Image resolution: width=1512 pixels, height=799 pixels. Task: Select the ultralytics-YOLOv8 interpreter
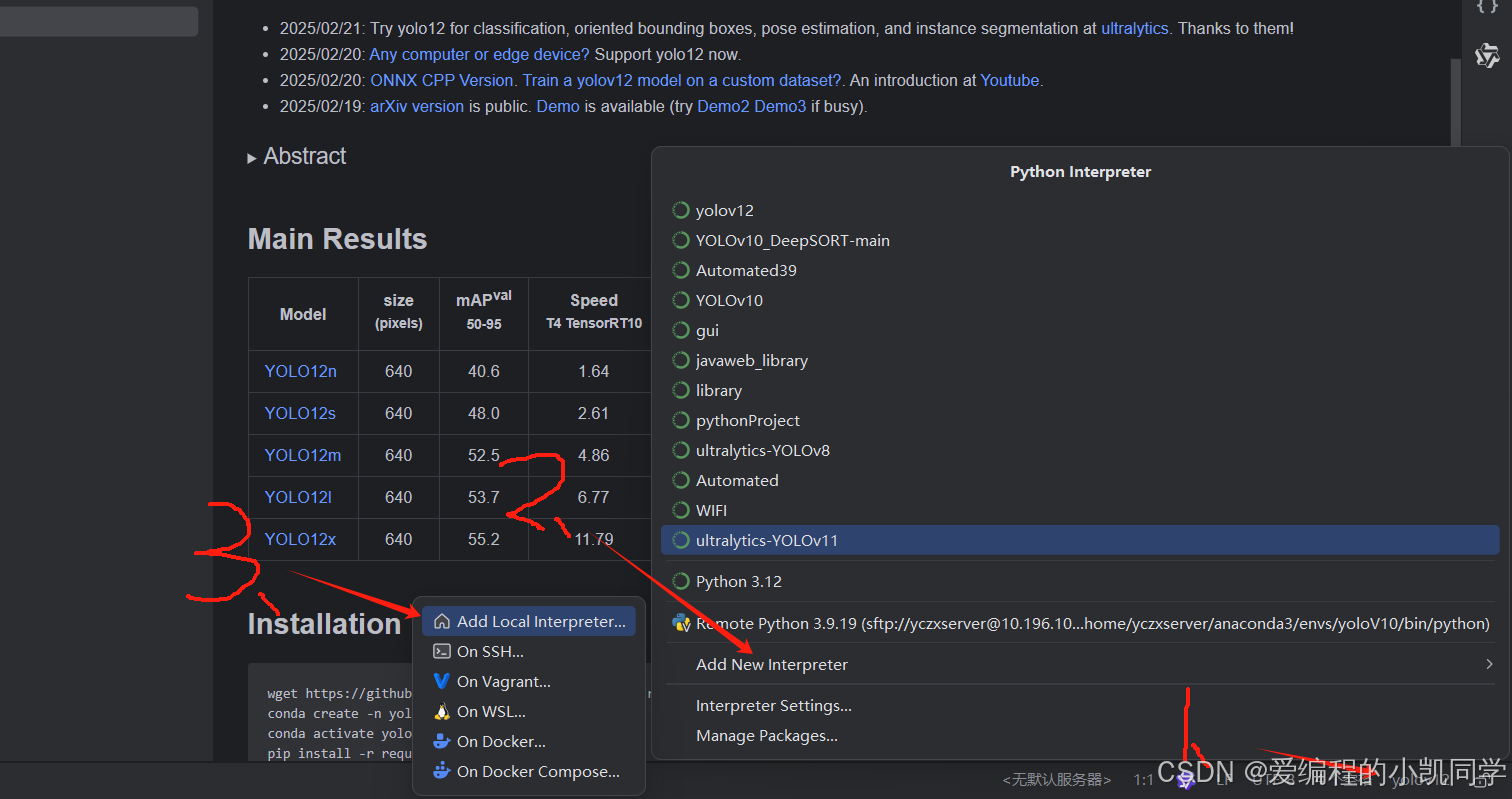coord(1080,450)
